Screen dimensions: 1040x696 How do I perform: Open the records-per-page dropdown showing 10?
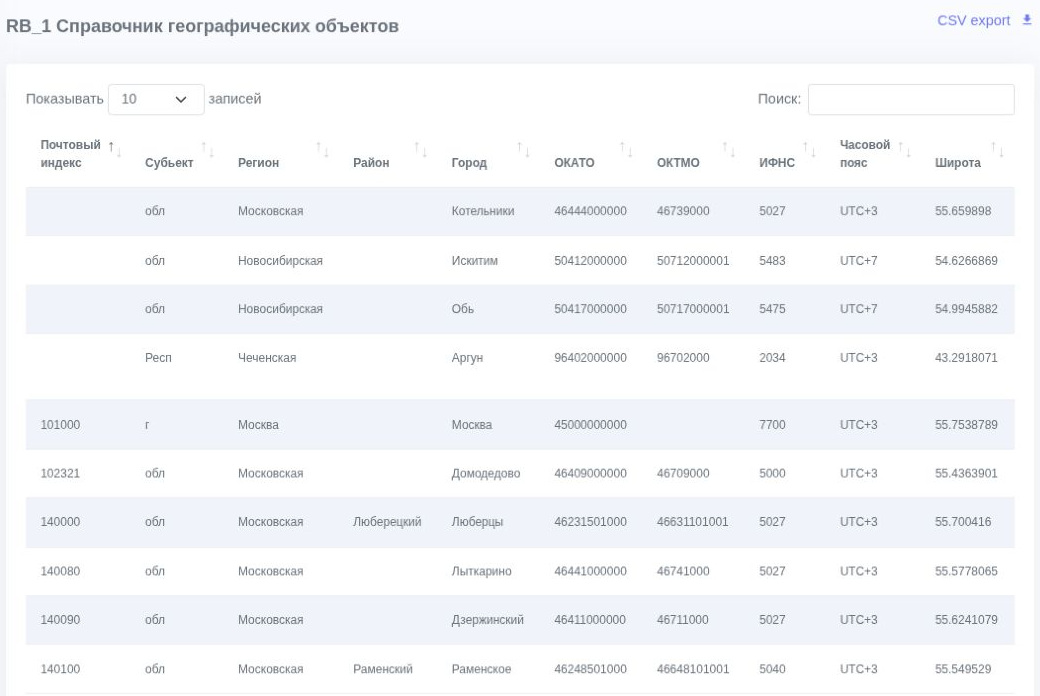coord(156,100)
